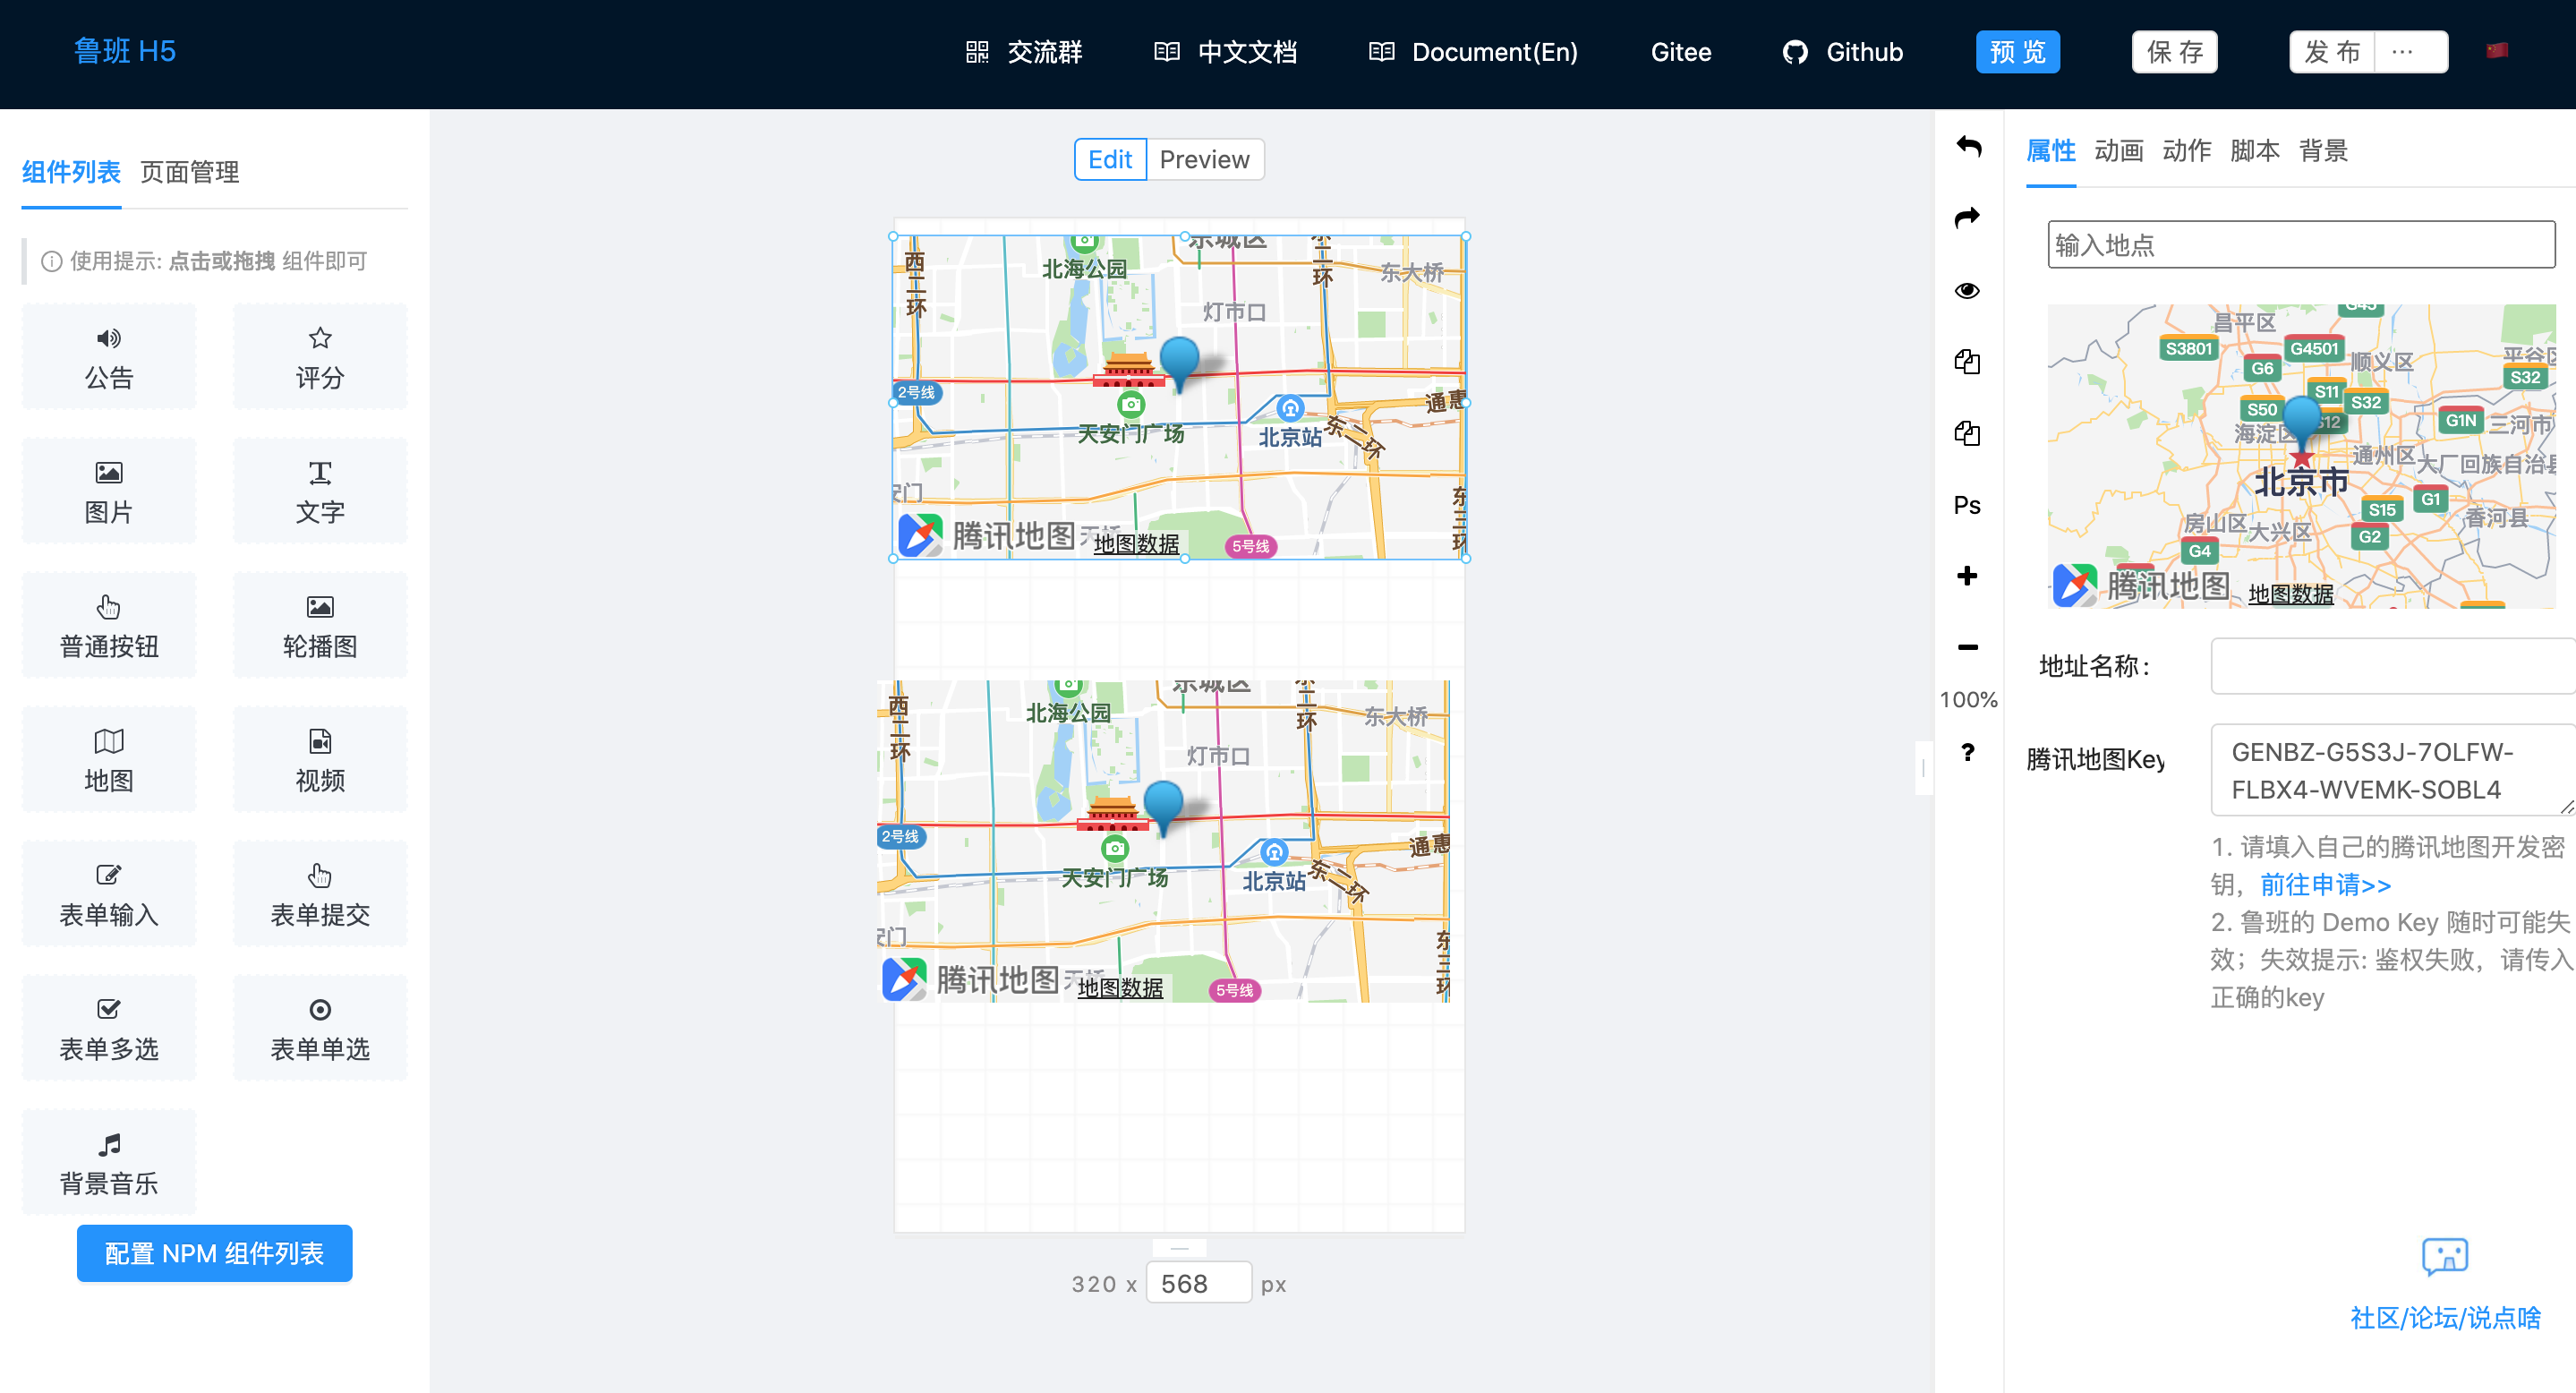The image size is (2576, 1393).
Task: Click the Ps import tool
Action: pos(1967,505)
